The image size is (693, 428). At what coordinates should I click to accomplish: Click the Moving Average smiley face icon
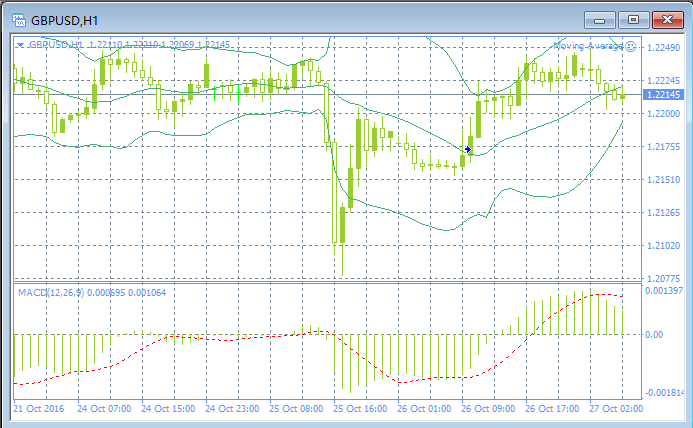pyautogui.click(x=631, y=46)
